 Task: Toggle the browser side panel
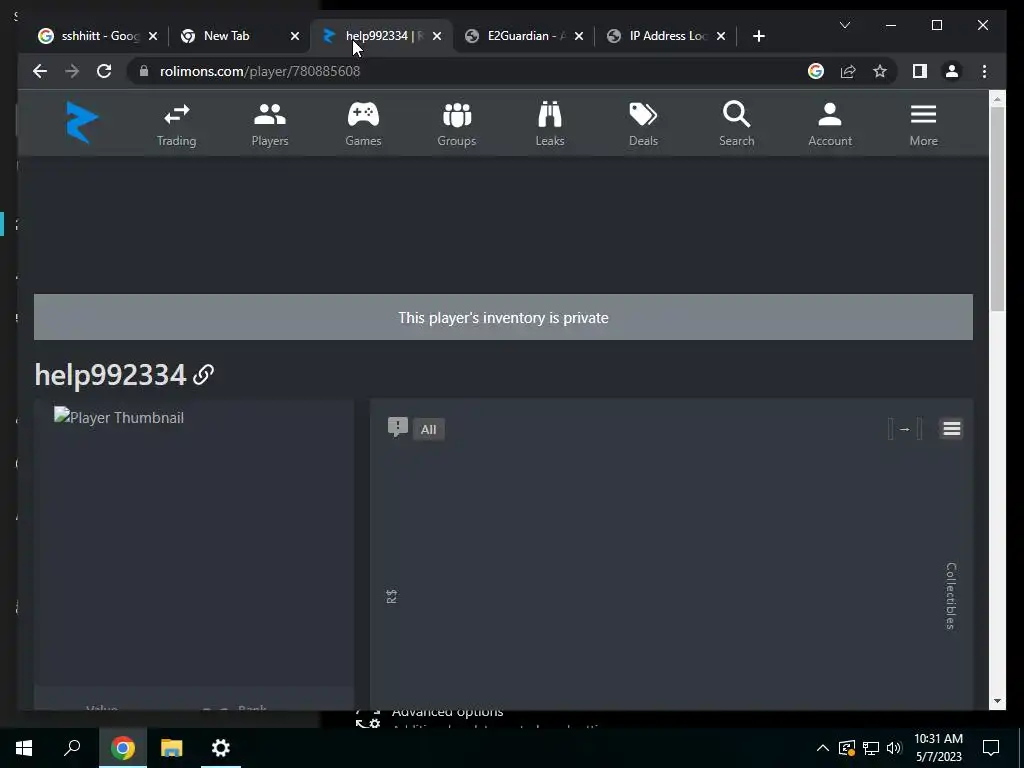920,71
